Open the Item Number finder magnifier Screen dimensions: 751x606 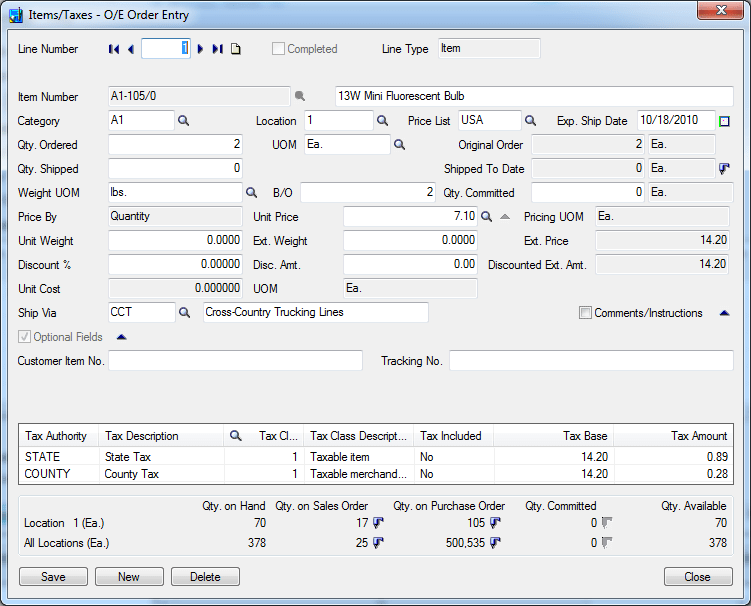[300, 96]
